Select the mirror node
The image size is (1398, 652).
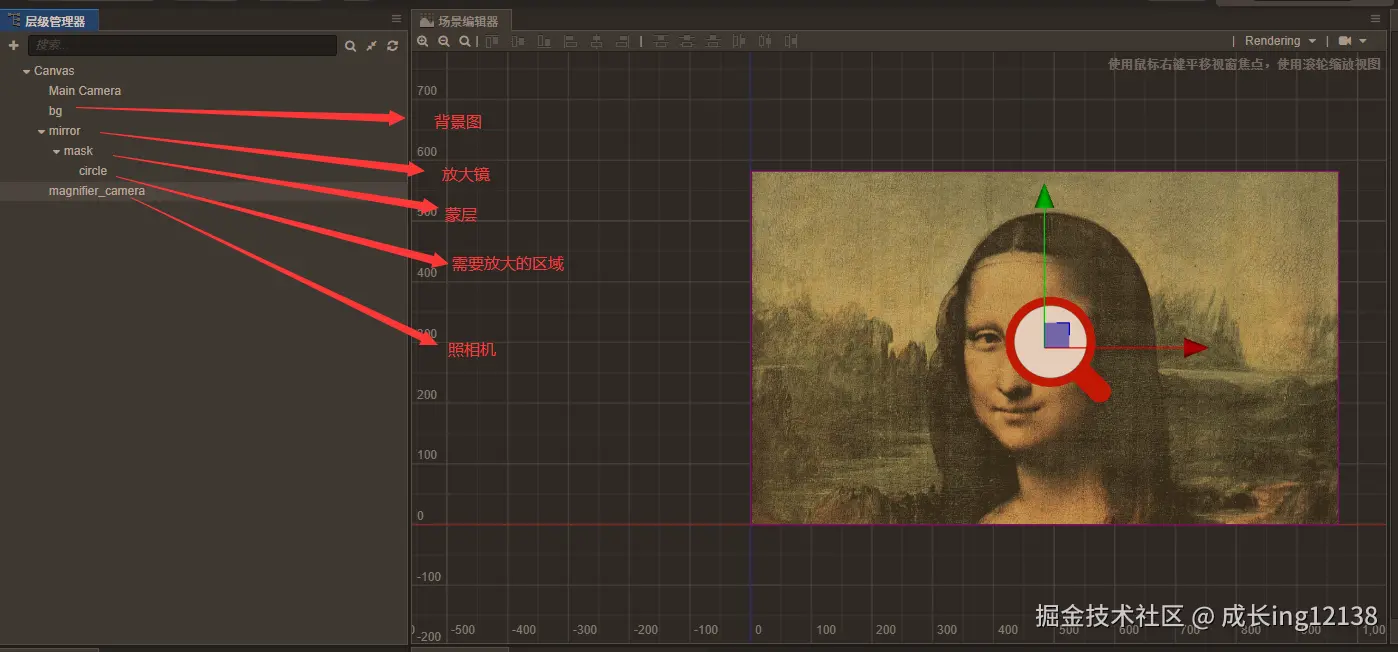click(65, 131)
